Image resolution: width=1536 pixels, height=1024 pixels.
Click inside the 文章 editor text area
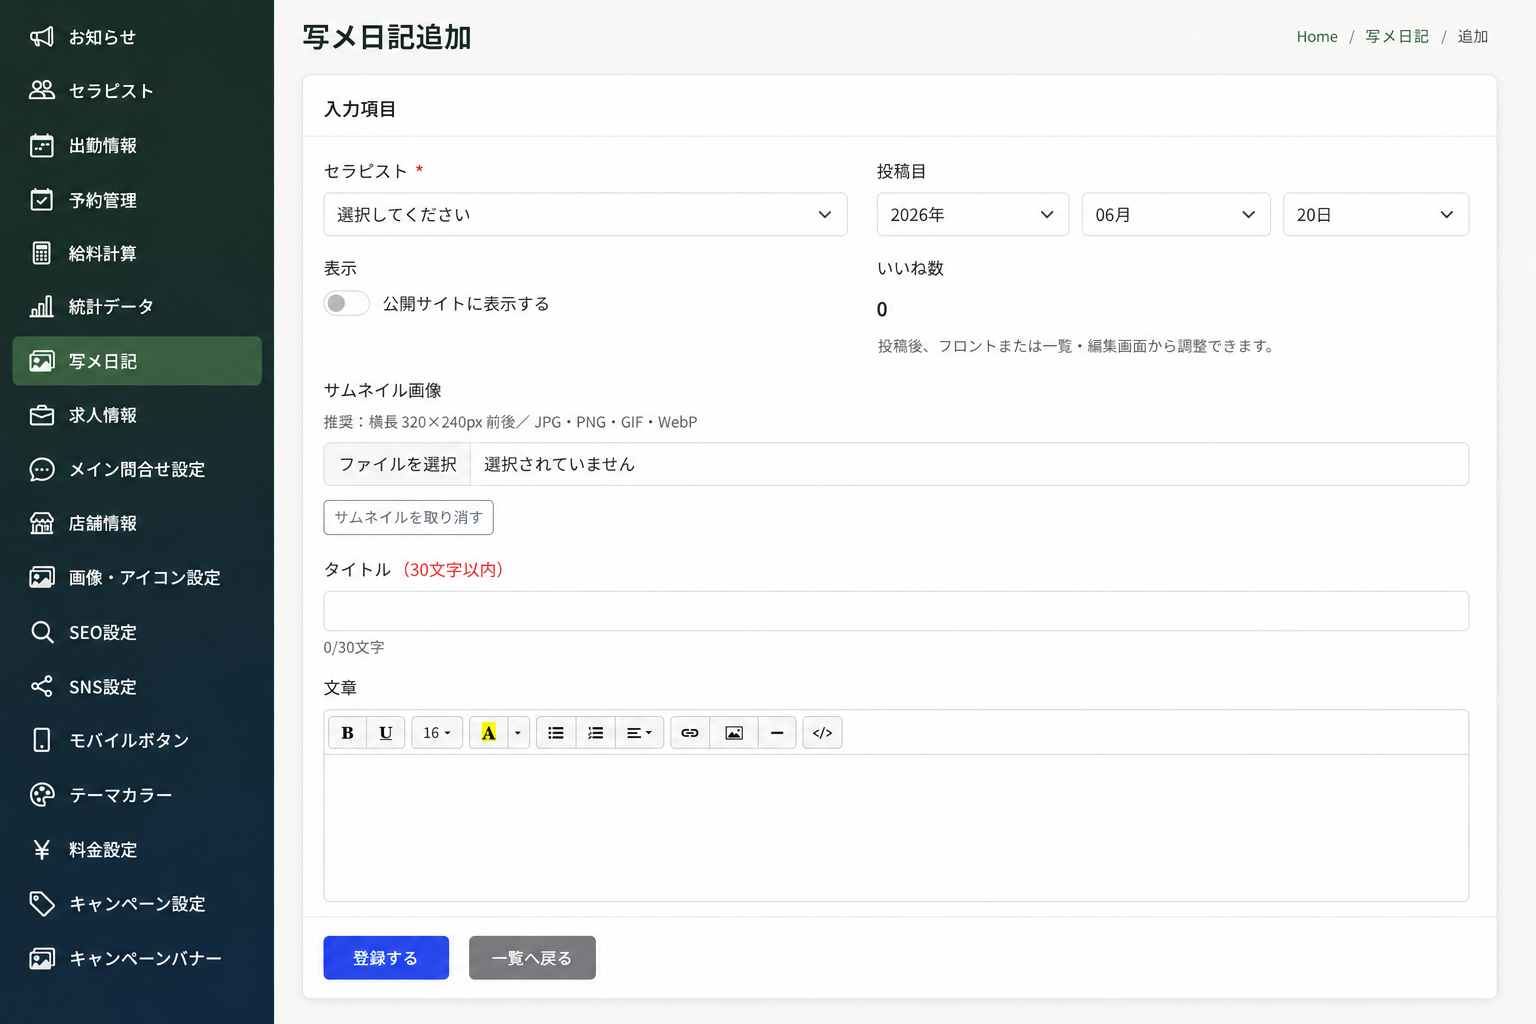pyautogui.click(x=896, y=828)
